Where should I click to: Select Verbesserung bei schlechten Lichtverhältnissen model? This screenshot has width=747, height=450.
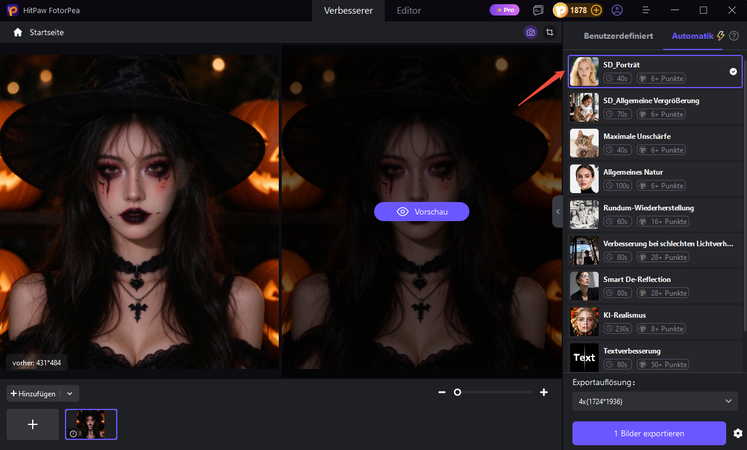655,250
